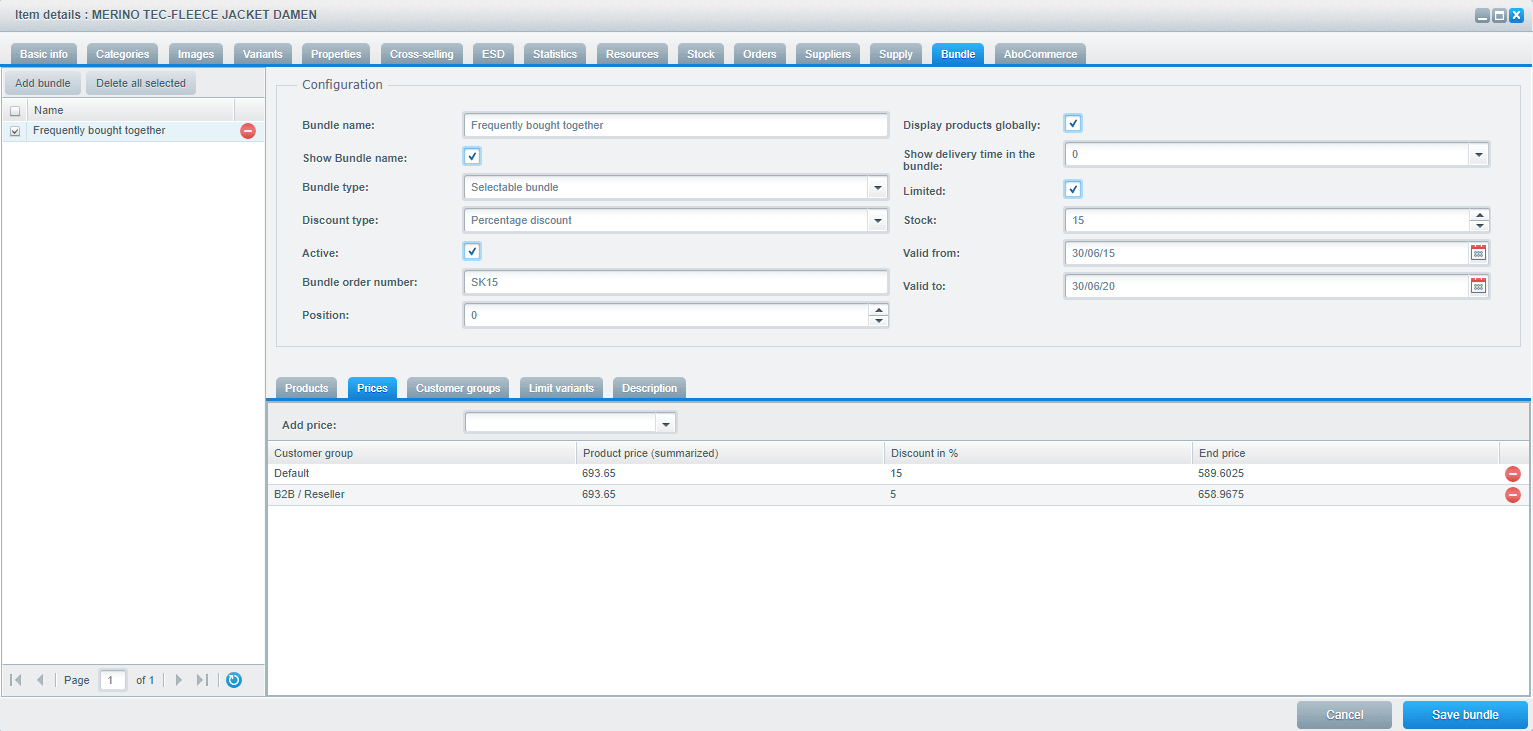Open the Limit variants sub-tab

[x=561, y=388]
